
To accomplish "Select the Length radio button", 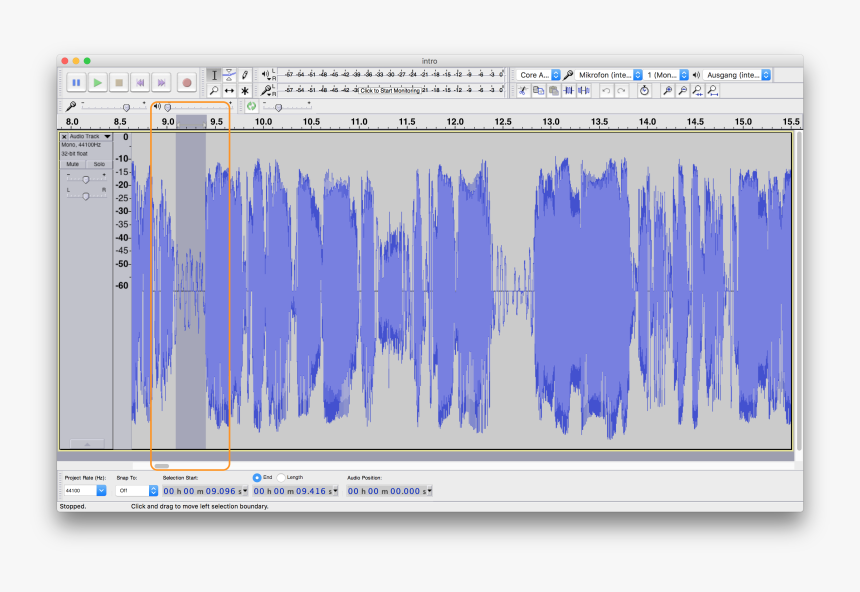I will point(281,478).
